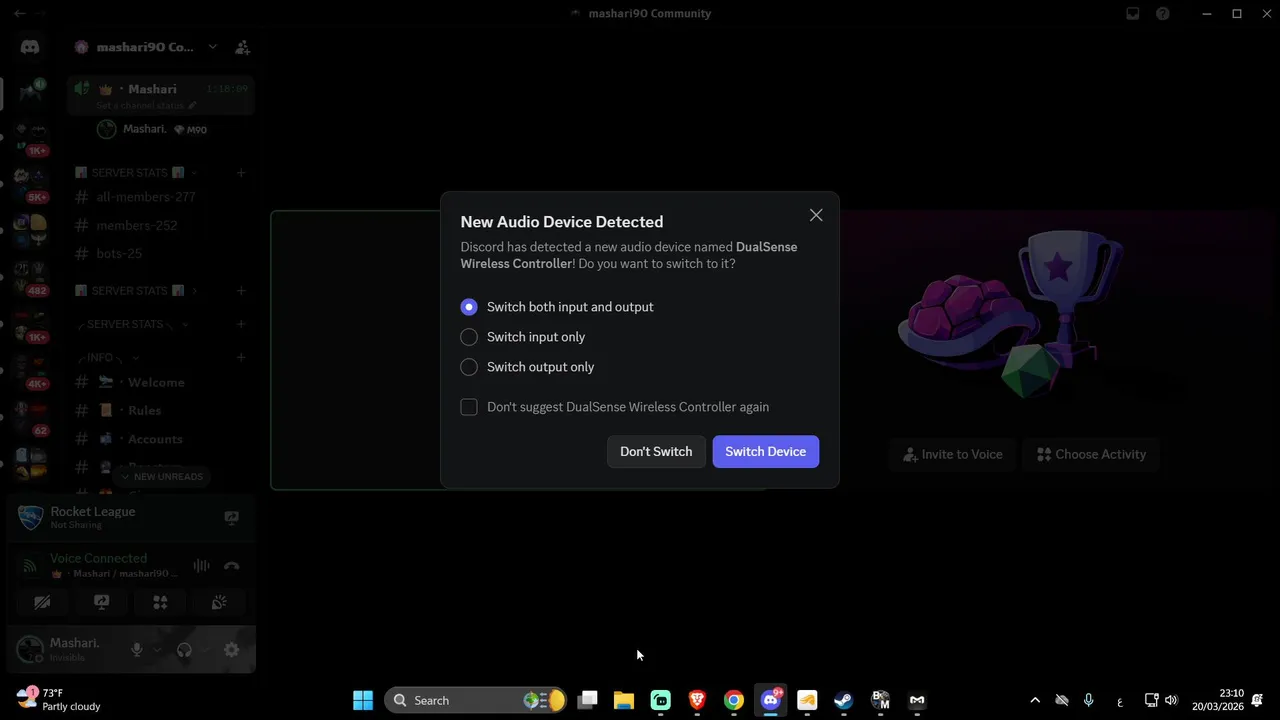The height and width of the screenshot is (720, 1280).
Task: Open the Discord help icon in title bar
Action: pyautogui.click(x=1163, y=14)
